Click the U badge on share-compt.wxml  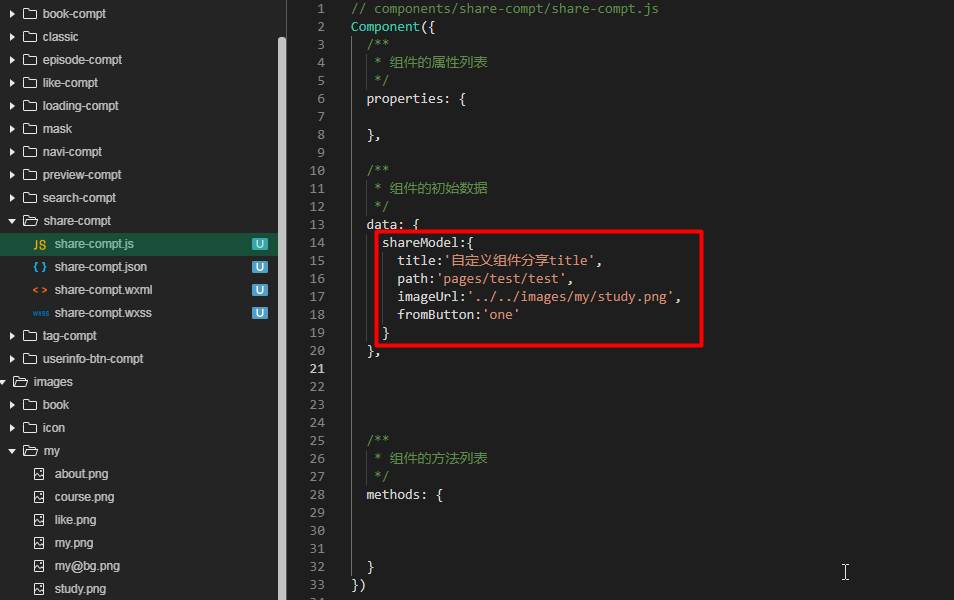click(x=260, y=290)
